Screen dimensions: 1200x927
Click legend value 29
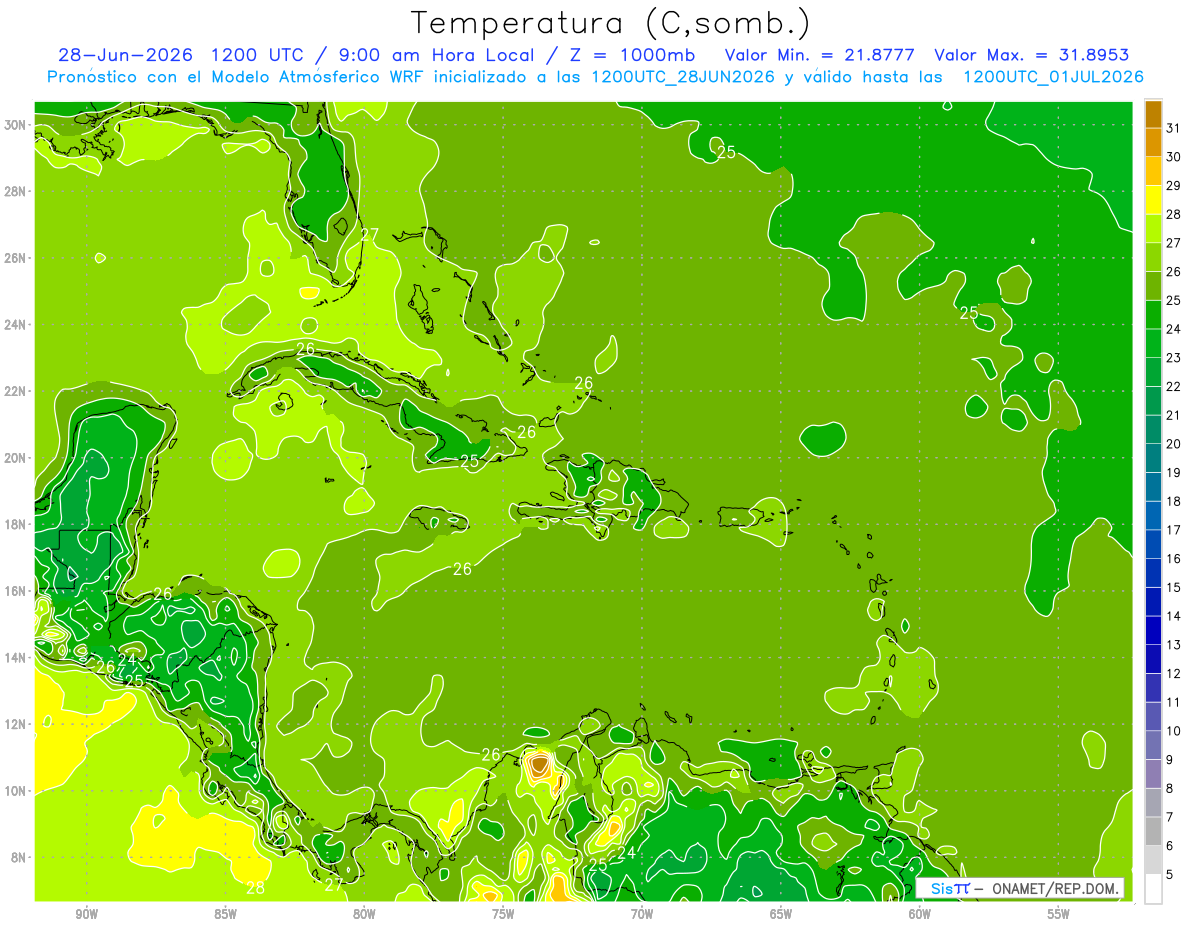click(x=1174, y=185)
